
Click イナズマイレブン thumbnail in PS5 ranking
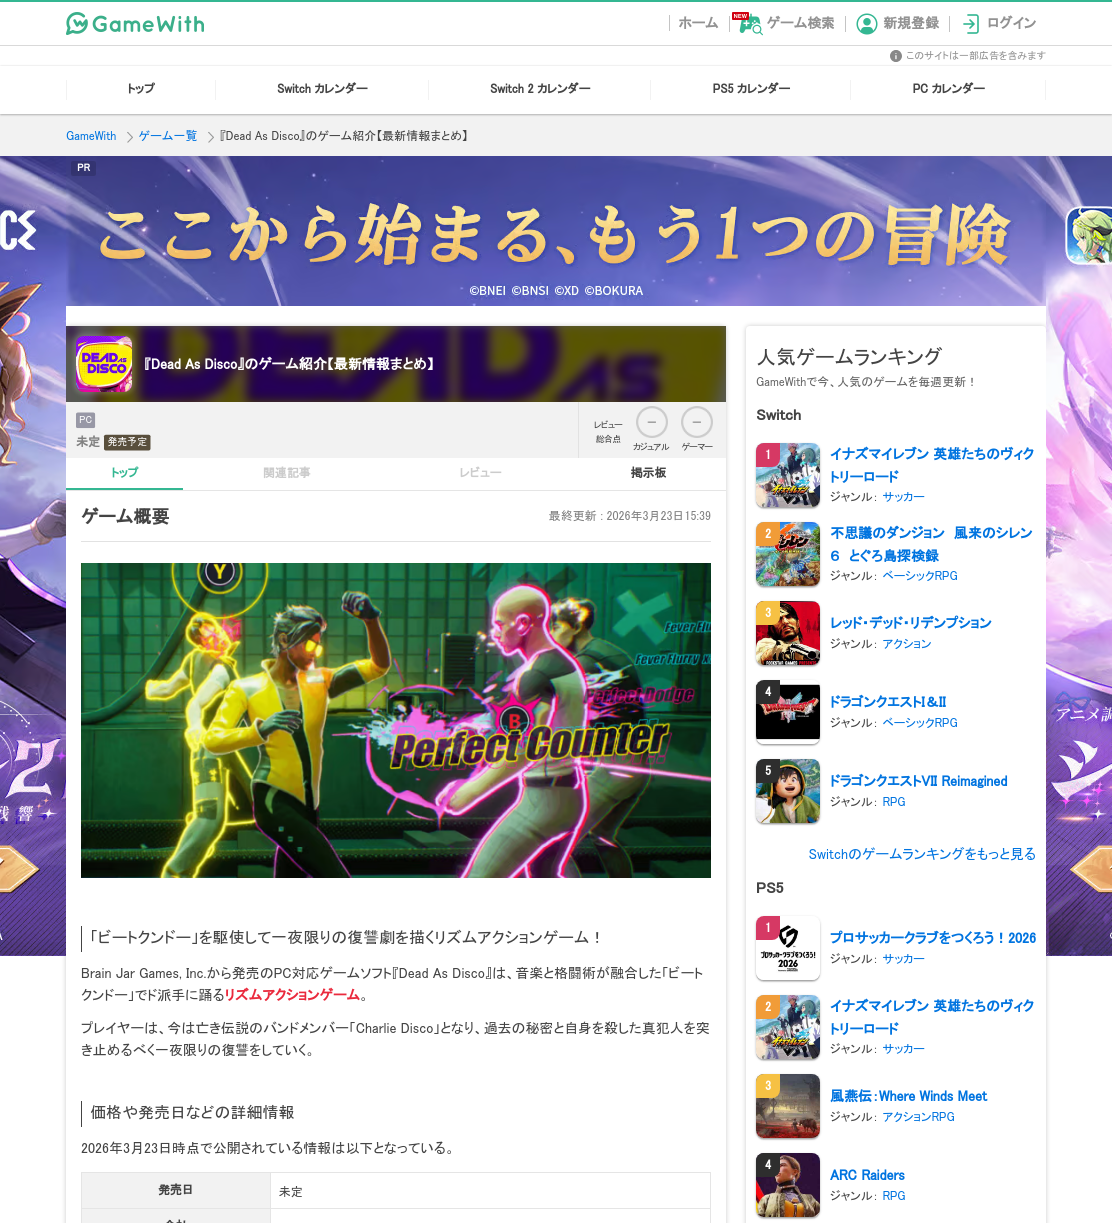pyautogui.click(x=788, y=1027)
